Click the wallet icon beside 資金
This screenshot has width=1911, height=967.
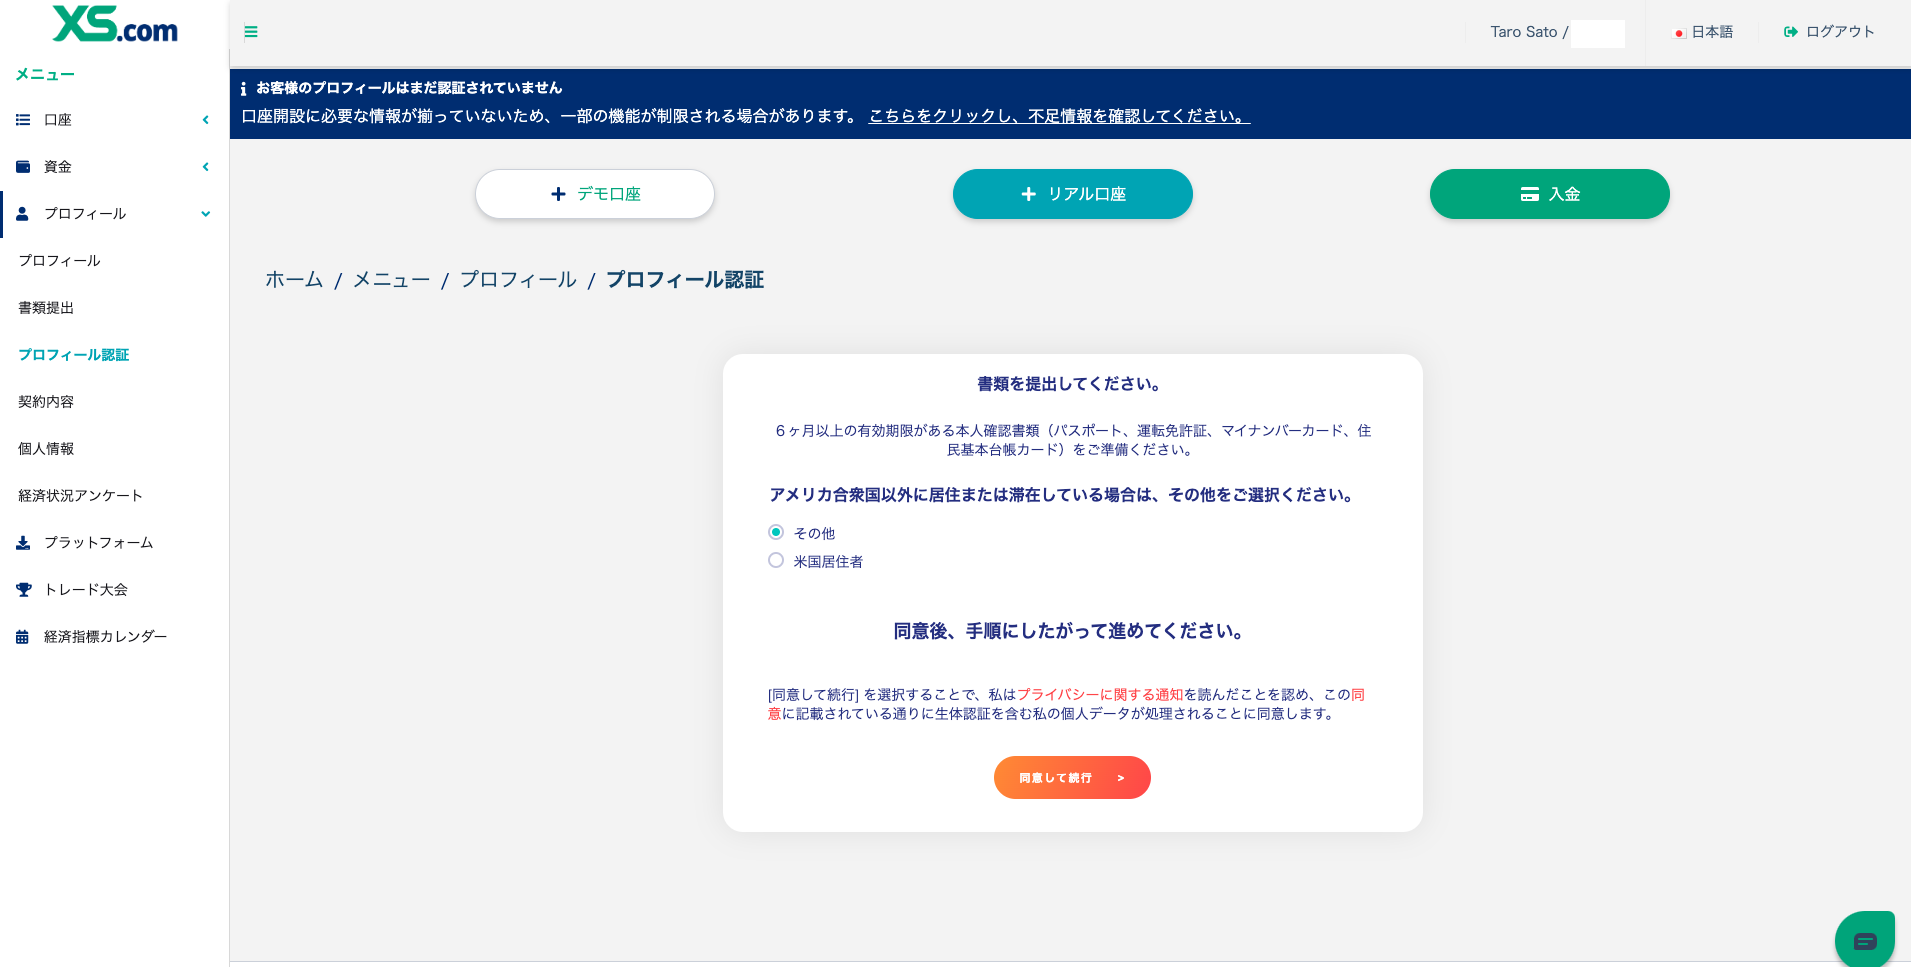click(x=23, y=167)
